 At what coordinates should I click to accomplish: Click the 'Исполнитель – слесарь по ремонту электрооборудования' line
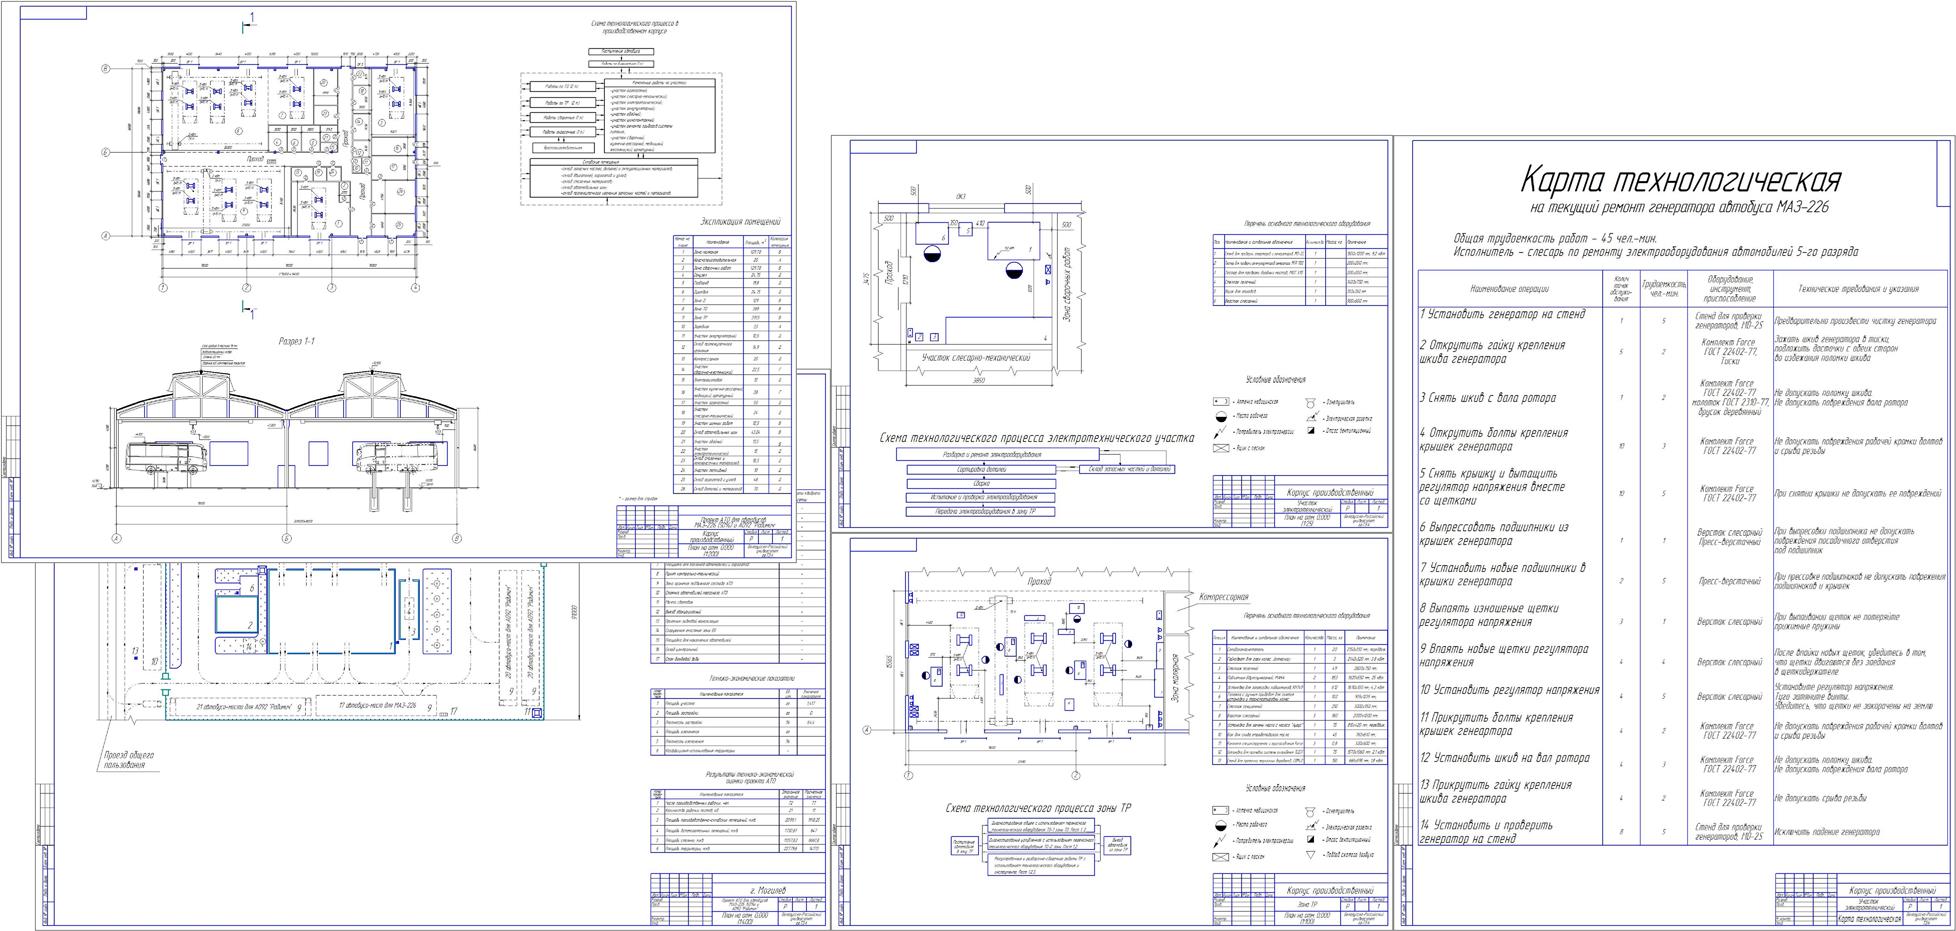[x=1656, y=253]
